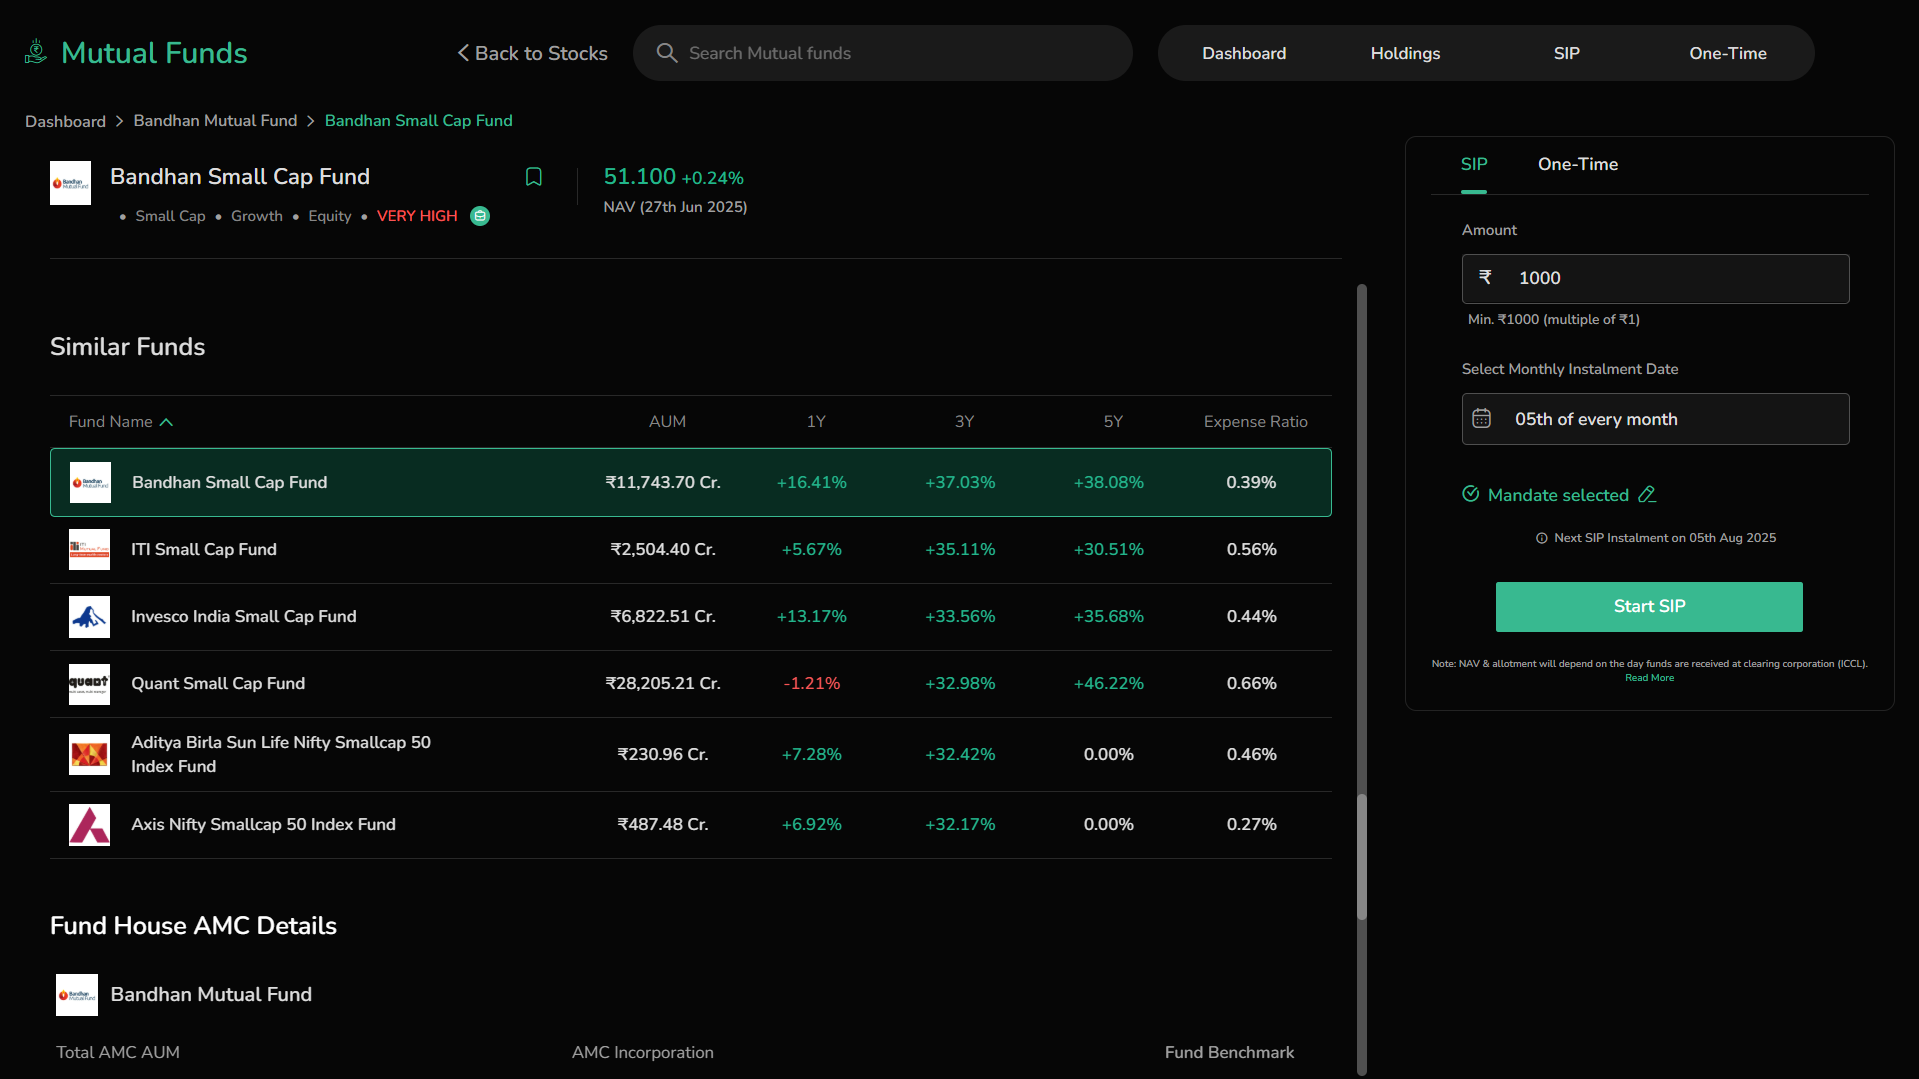
Task: Sort by the 5Y returns column header
Action: tap(1113, 422)
